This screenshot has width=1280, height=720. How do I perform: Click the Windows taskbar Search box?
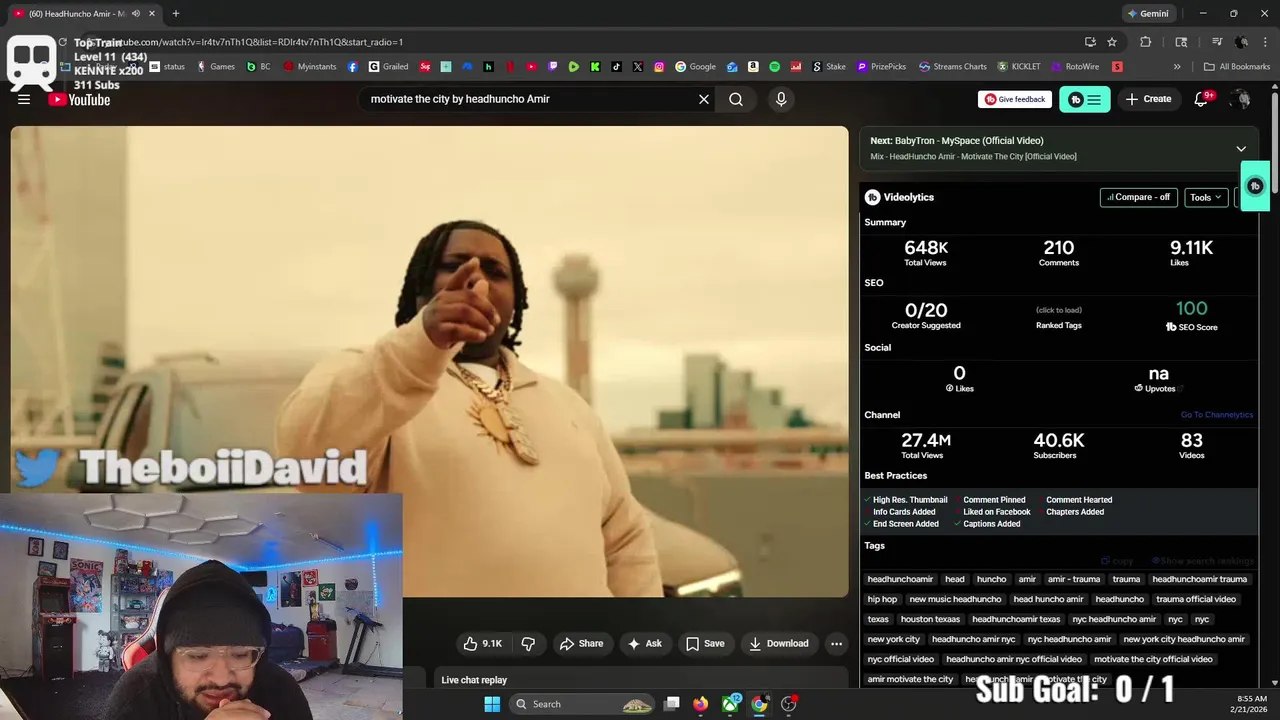click(x=583, y=704)
